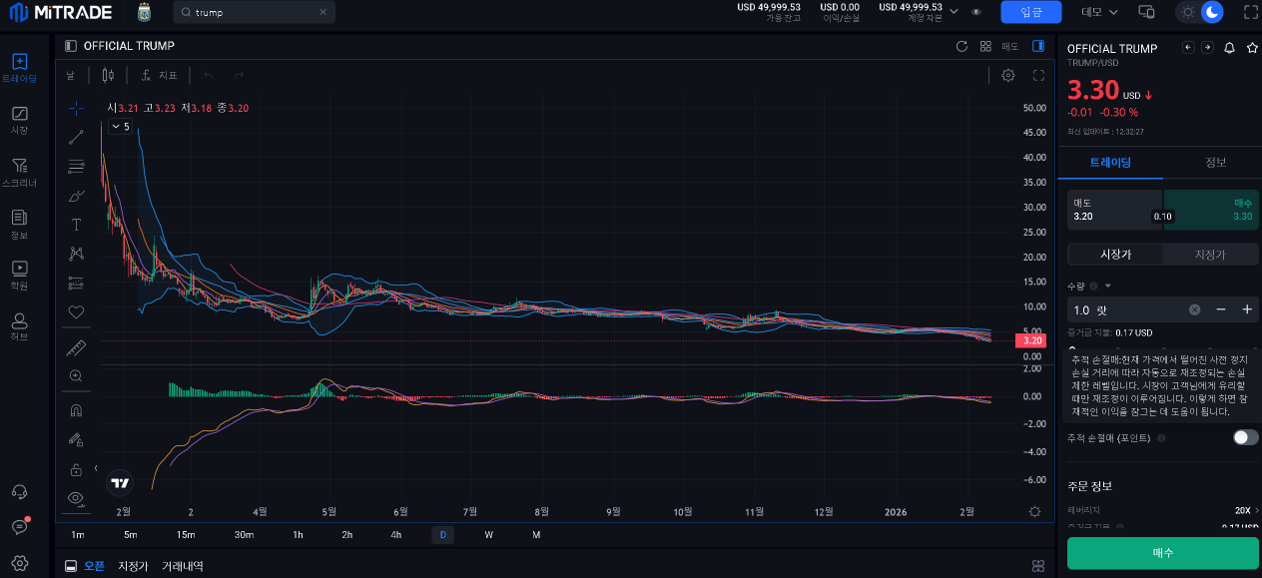Open price alert bell icon
The width and height of the screenshot is (1262, 578).
pos(1229,48)
